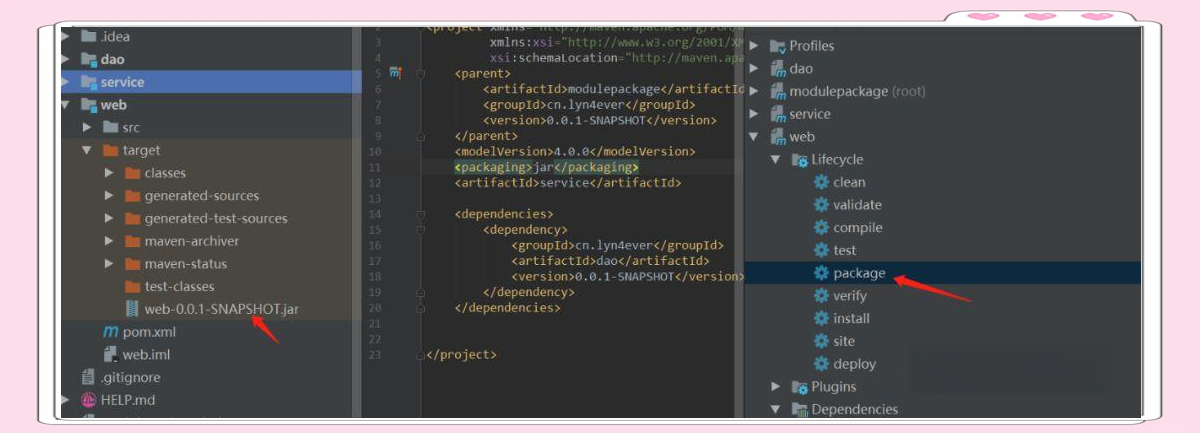Screen dimensions: 1200x433
Task: Expand the Profiles node in Maven panel
Action: pyautogui.click(x=754, y=46)
